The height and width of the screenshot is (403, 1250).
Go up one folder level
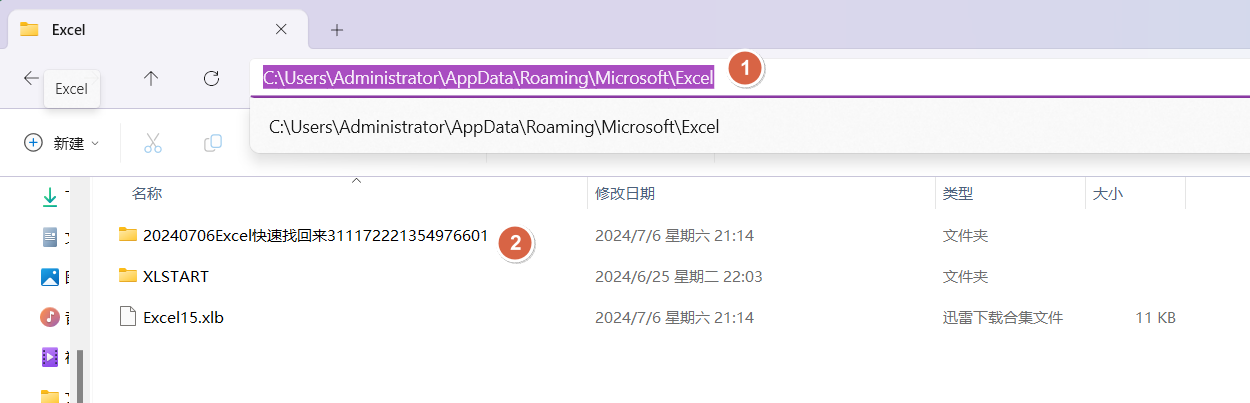[151, 78]
